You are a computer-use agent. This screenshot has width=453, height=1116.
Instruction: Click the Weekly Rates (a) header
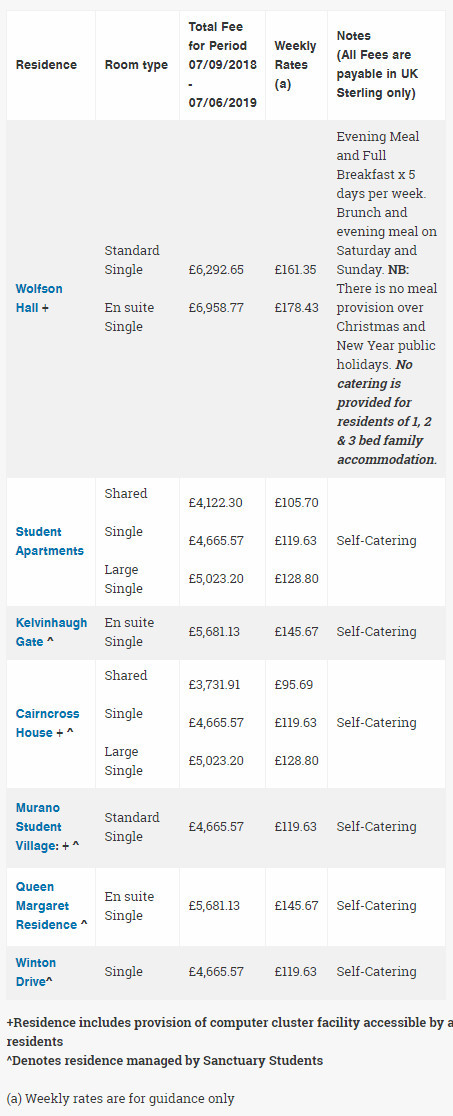295,65
